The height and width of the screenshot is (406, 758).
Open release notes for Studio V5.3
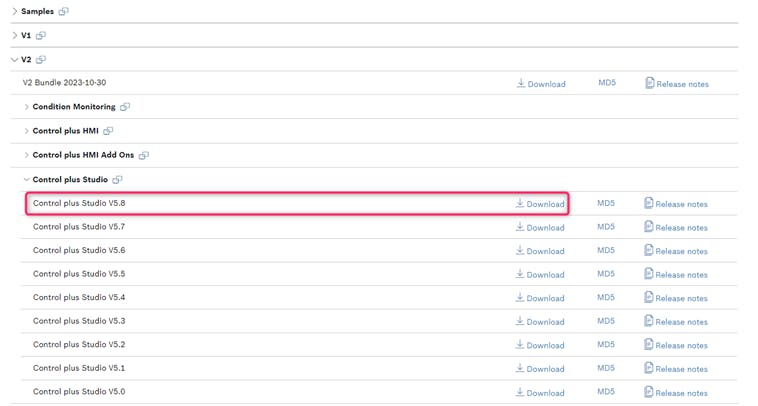click(x=676, y=321)
